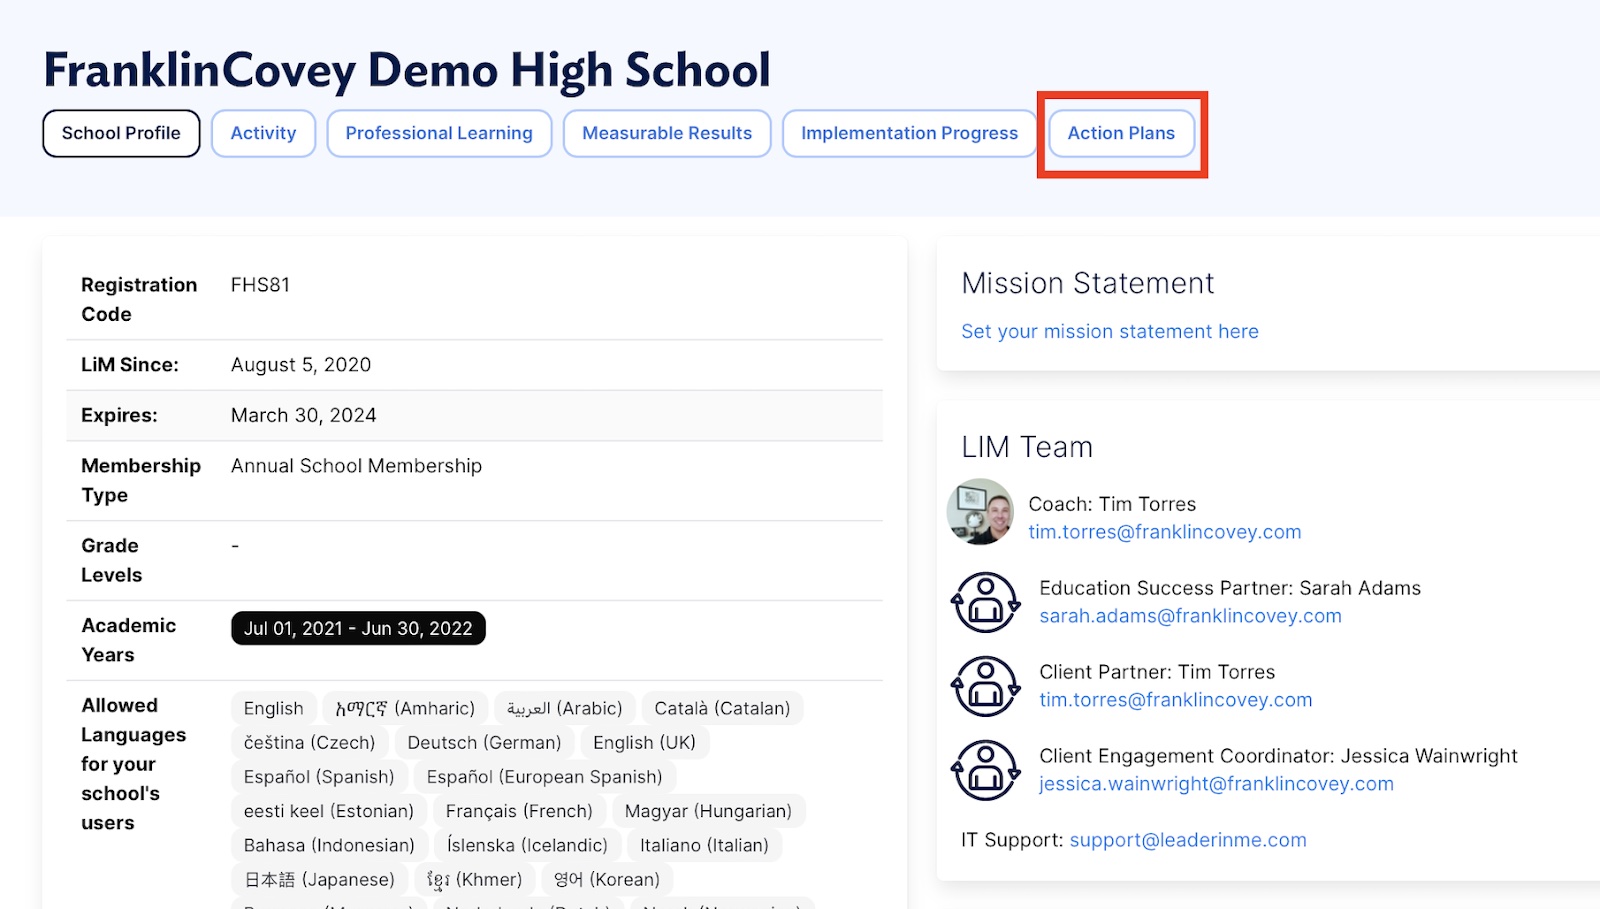
Task: Select the School Profile tab
Action: [x=121, y=133]
